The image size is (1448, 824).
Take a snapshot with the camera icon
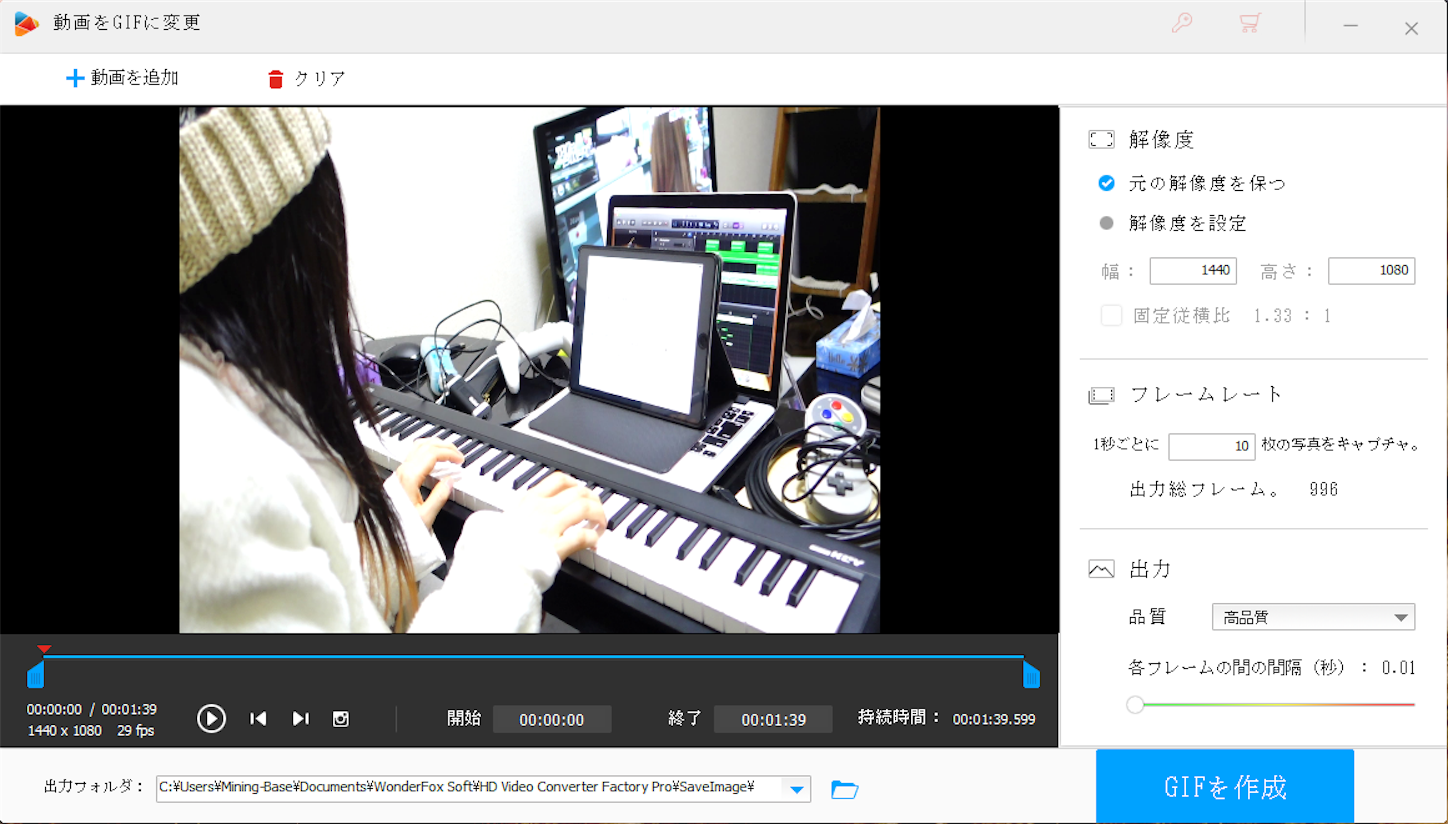coord(341,718)
